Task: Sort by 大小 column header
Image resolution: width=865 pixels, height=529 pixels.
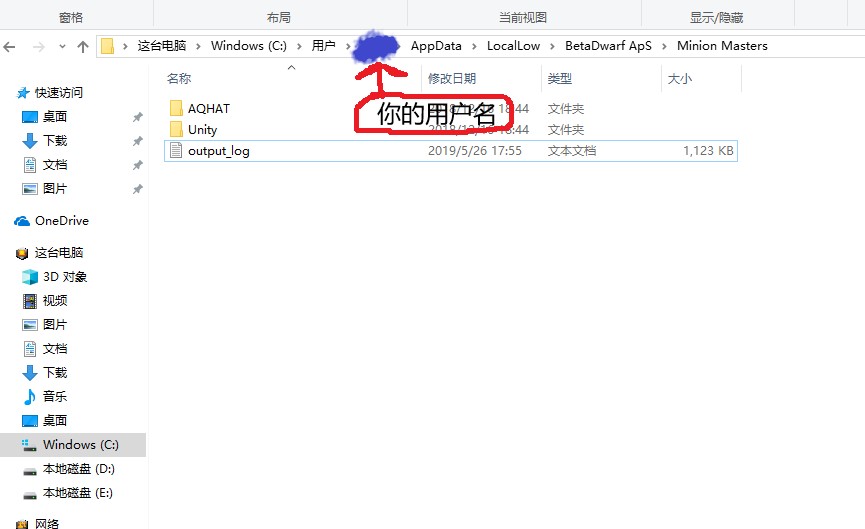Action: (679, 78)
